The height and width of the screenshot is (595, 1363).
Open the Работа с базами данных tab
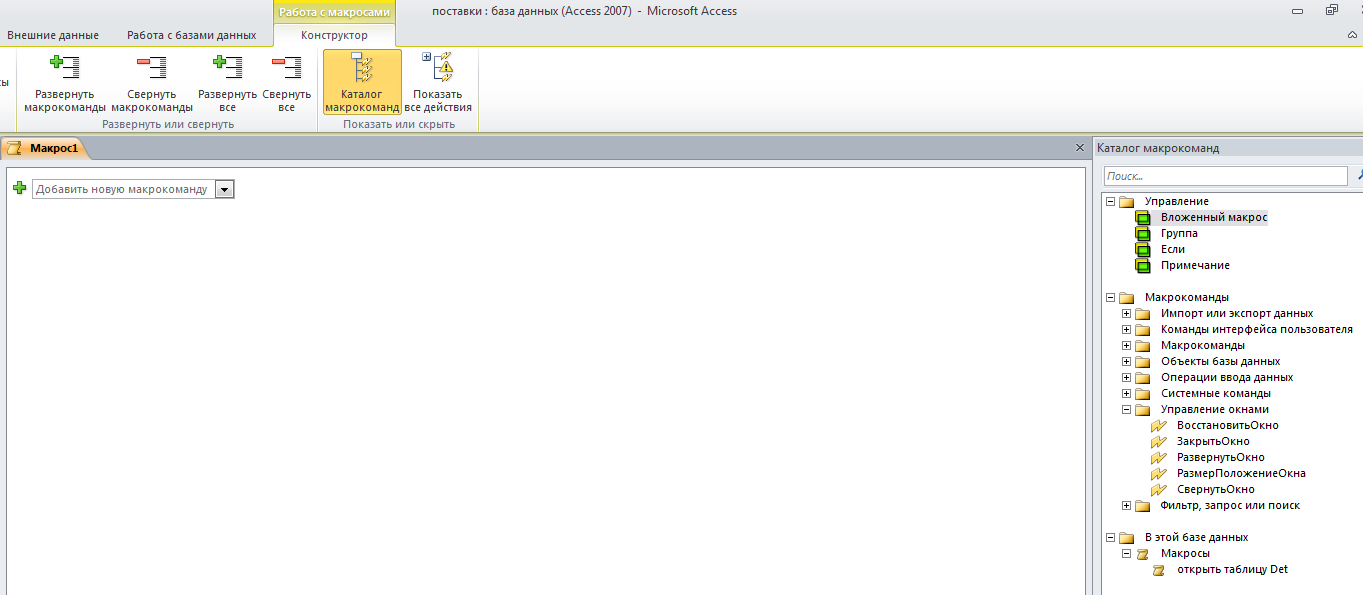pyautogui.click(x=191, y=35)
